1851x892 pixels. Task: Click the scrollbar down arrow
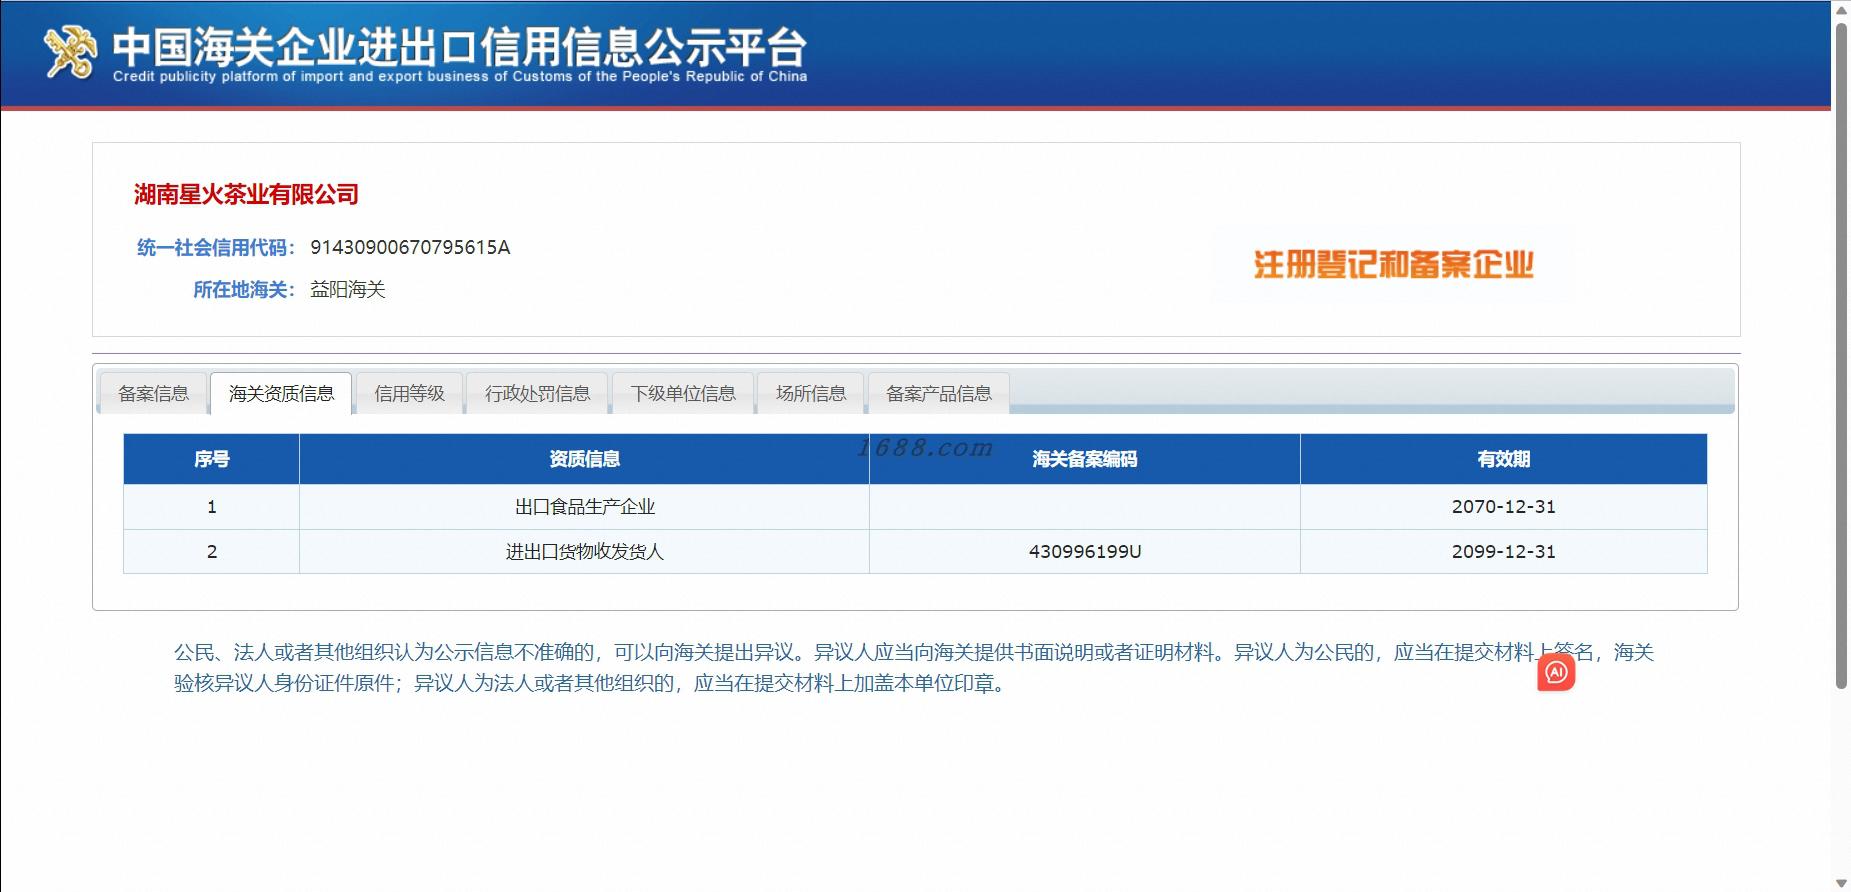[x=1841, y=882]
